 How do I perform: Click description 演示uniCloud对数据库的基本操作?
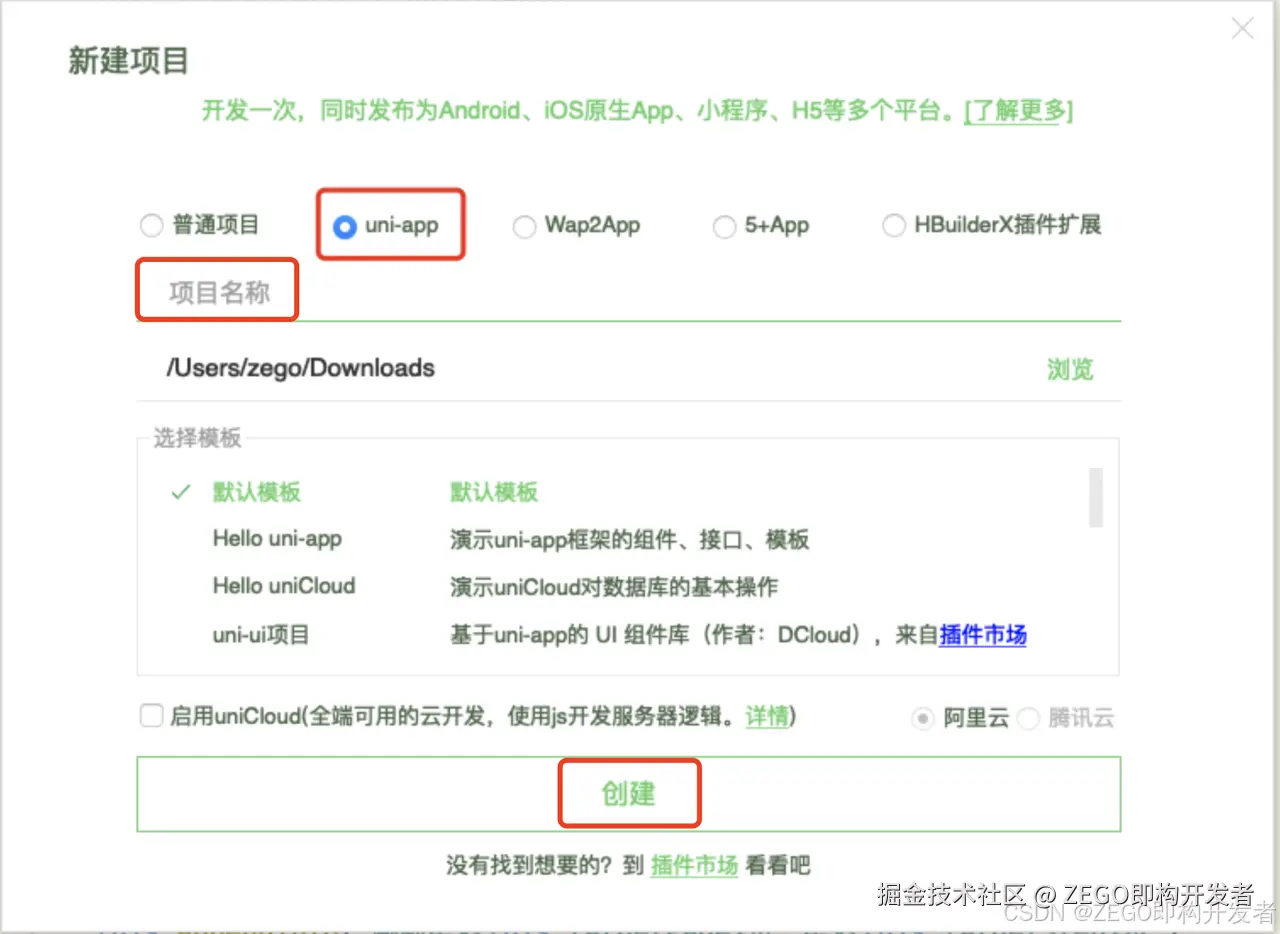(x=613, y=587)
